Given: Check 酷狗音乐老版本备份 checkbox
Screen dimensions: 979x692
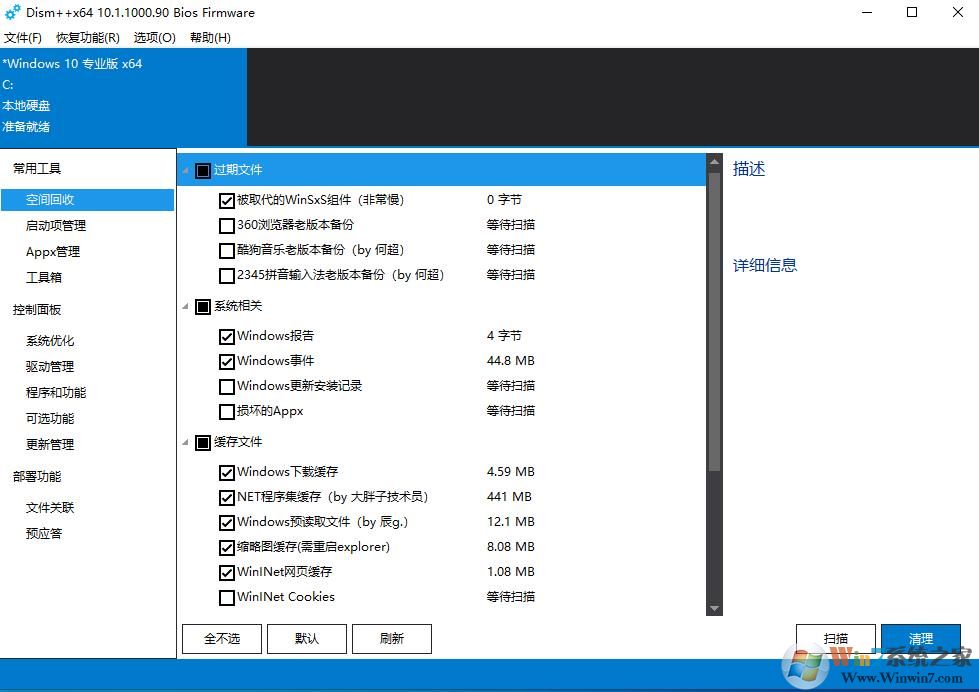Looking at the screenshot, I should point(227,250).
